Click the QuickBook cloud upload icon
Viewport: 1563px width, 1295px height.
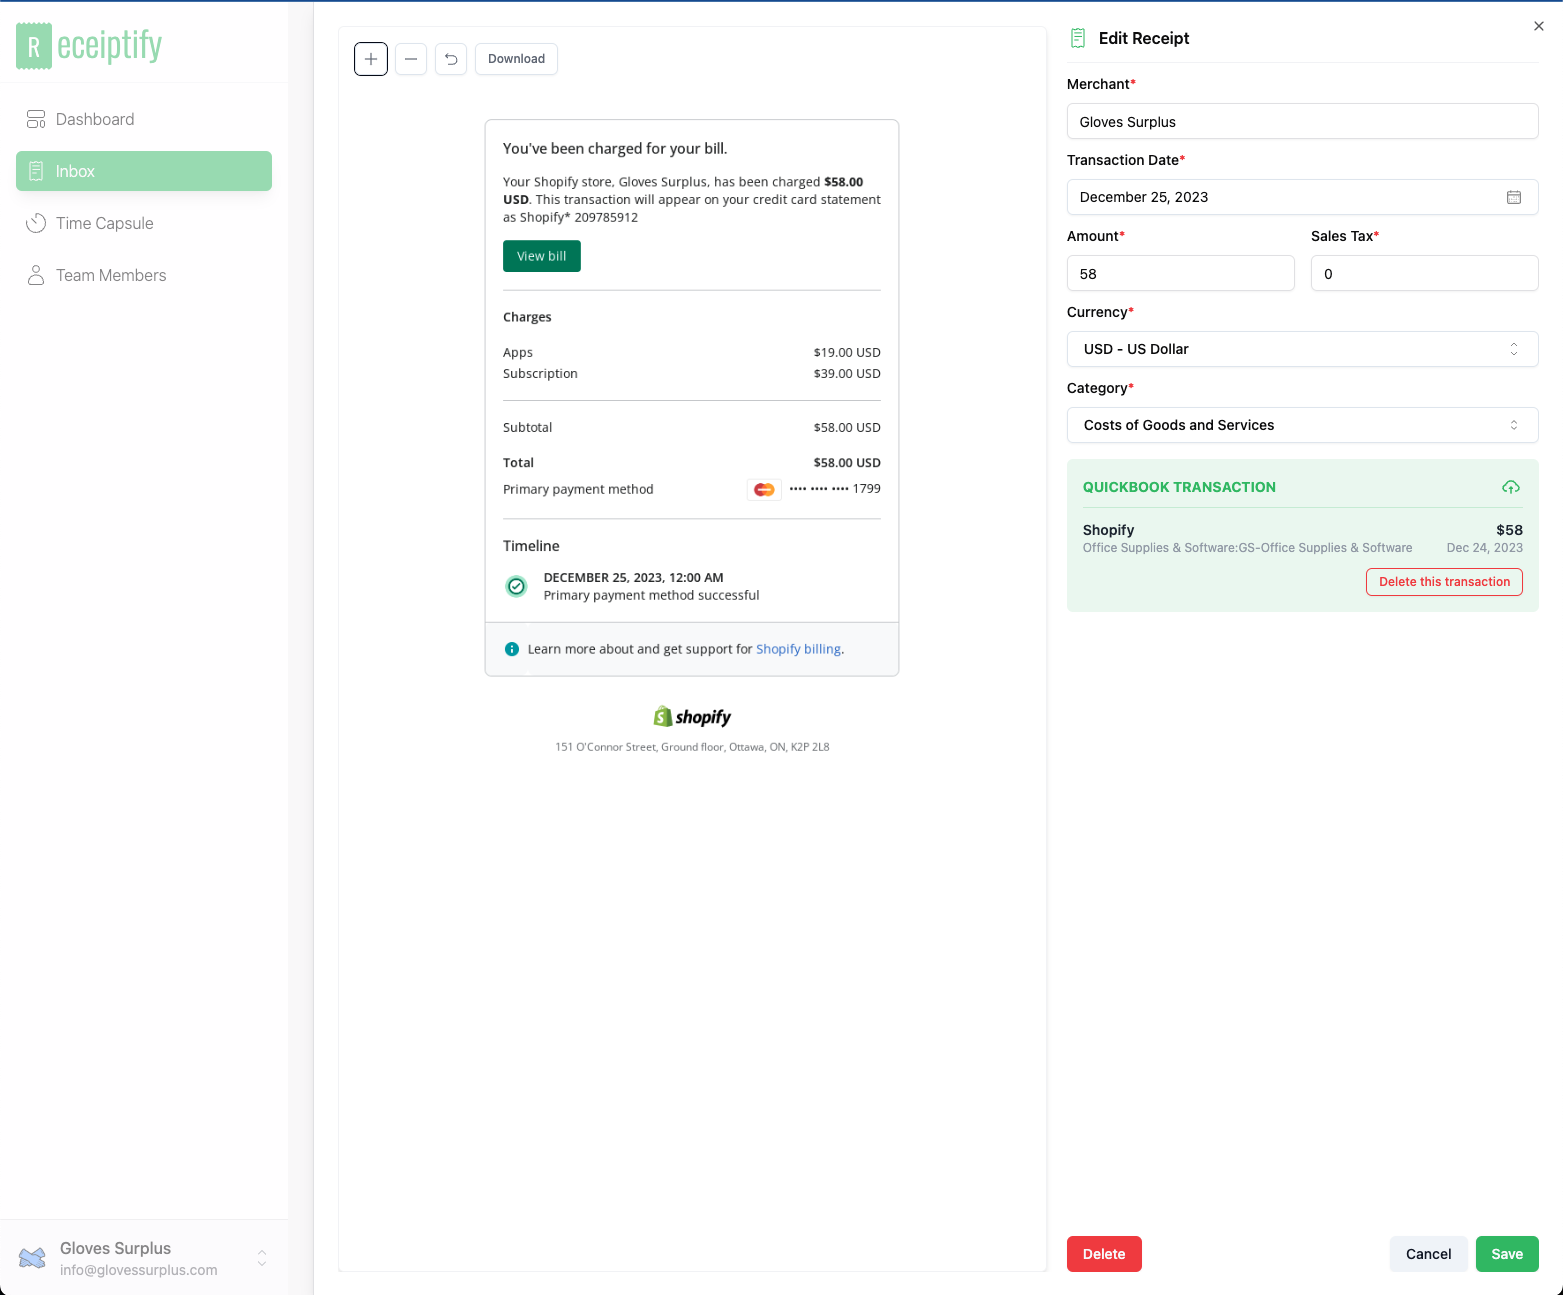1511,487
